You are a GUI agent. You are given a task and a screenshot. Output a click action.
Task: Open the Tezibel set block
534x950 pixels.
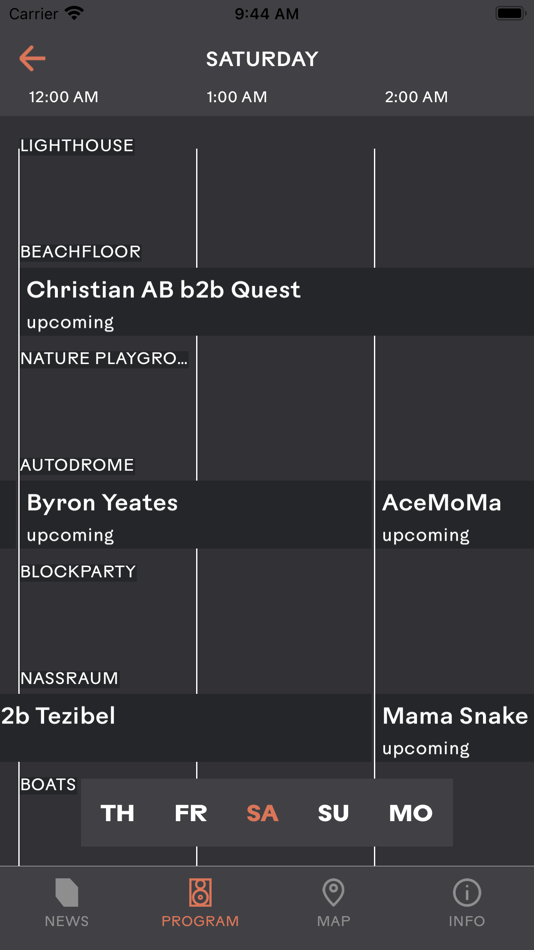tap(185, 728)
